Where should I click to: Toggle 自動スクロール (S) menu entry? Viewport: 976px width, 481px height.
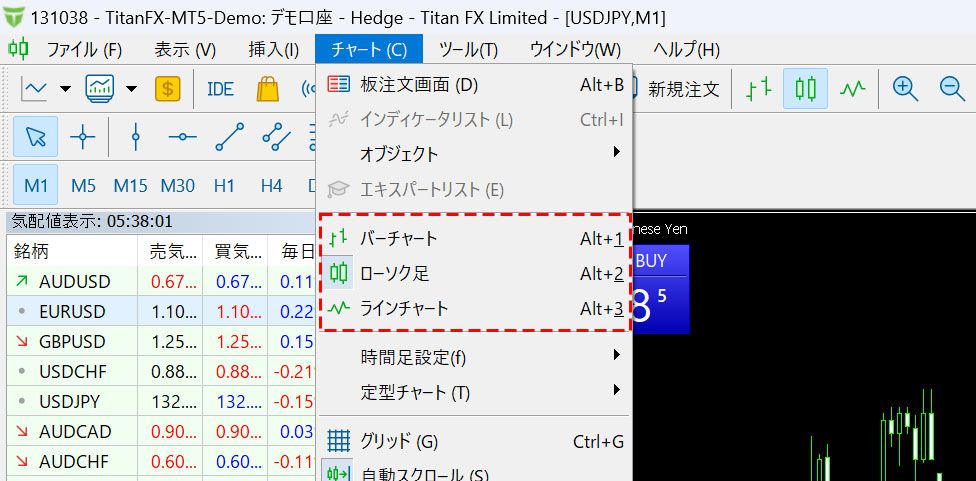476,472
